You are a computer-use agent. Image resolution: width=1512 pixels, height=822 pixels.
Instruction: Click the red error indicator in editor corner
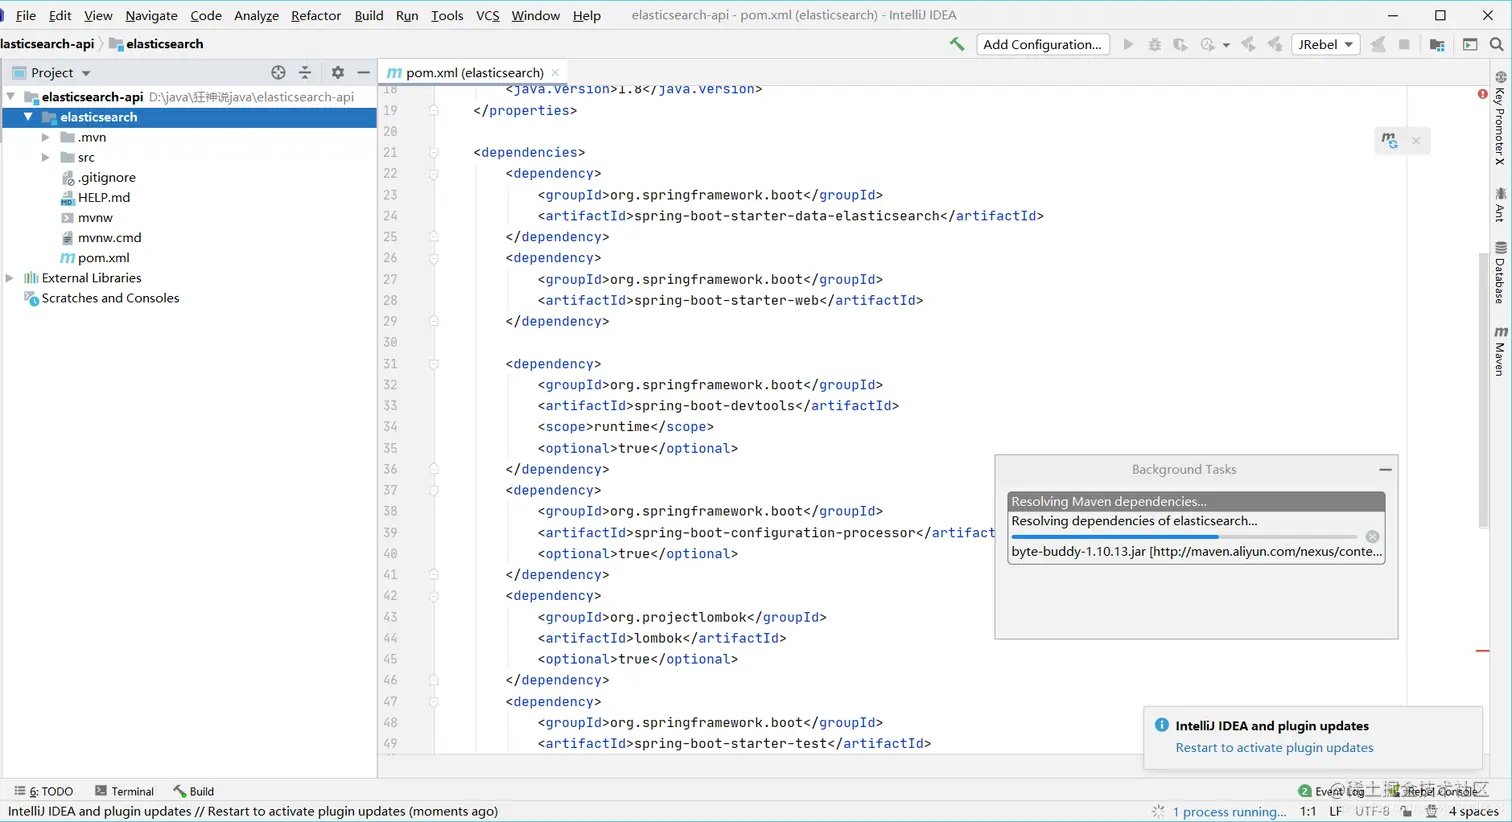(1482, 94)
